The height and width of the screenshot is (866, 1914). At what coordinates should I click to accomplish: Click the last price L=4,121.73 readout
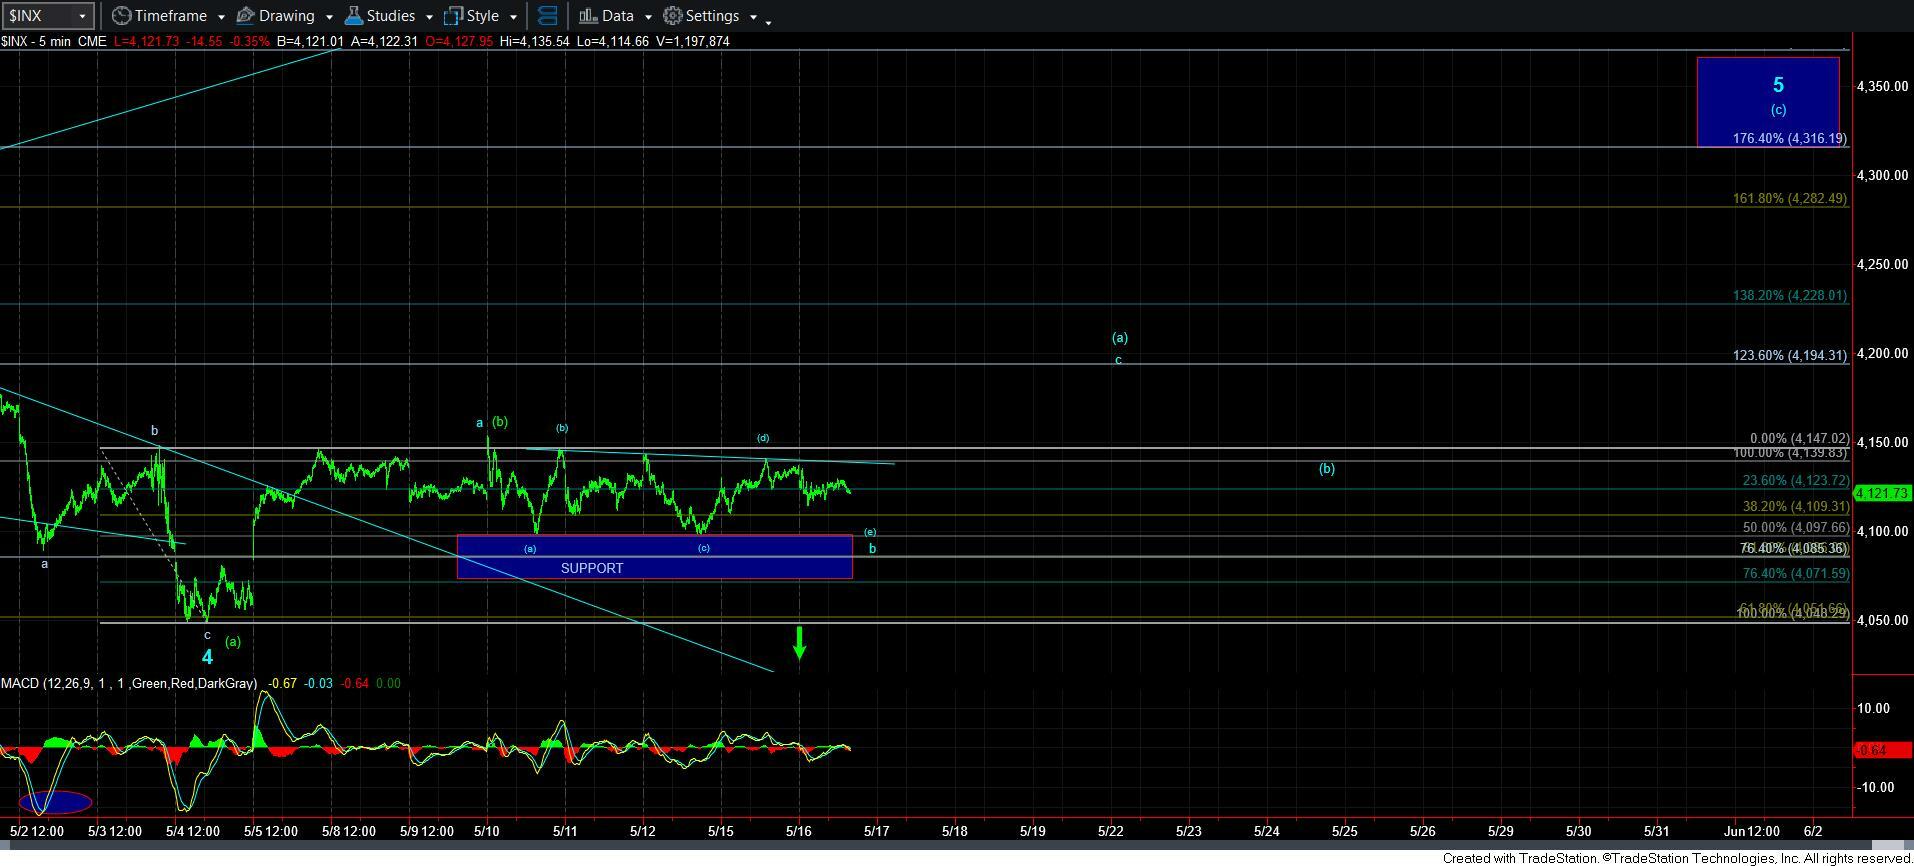148,41
